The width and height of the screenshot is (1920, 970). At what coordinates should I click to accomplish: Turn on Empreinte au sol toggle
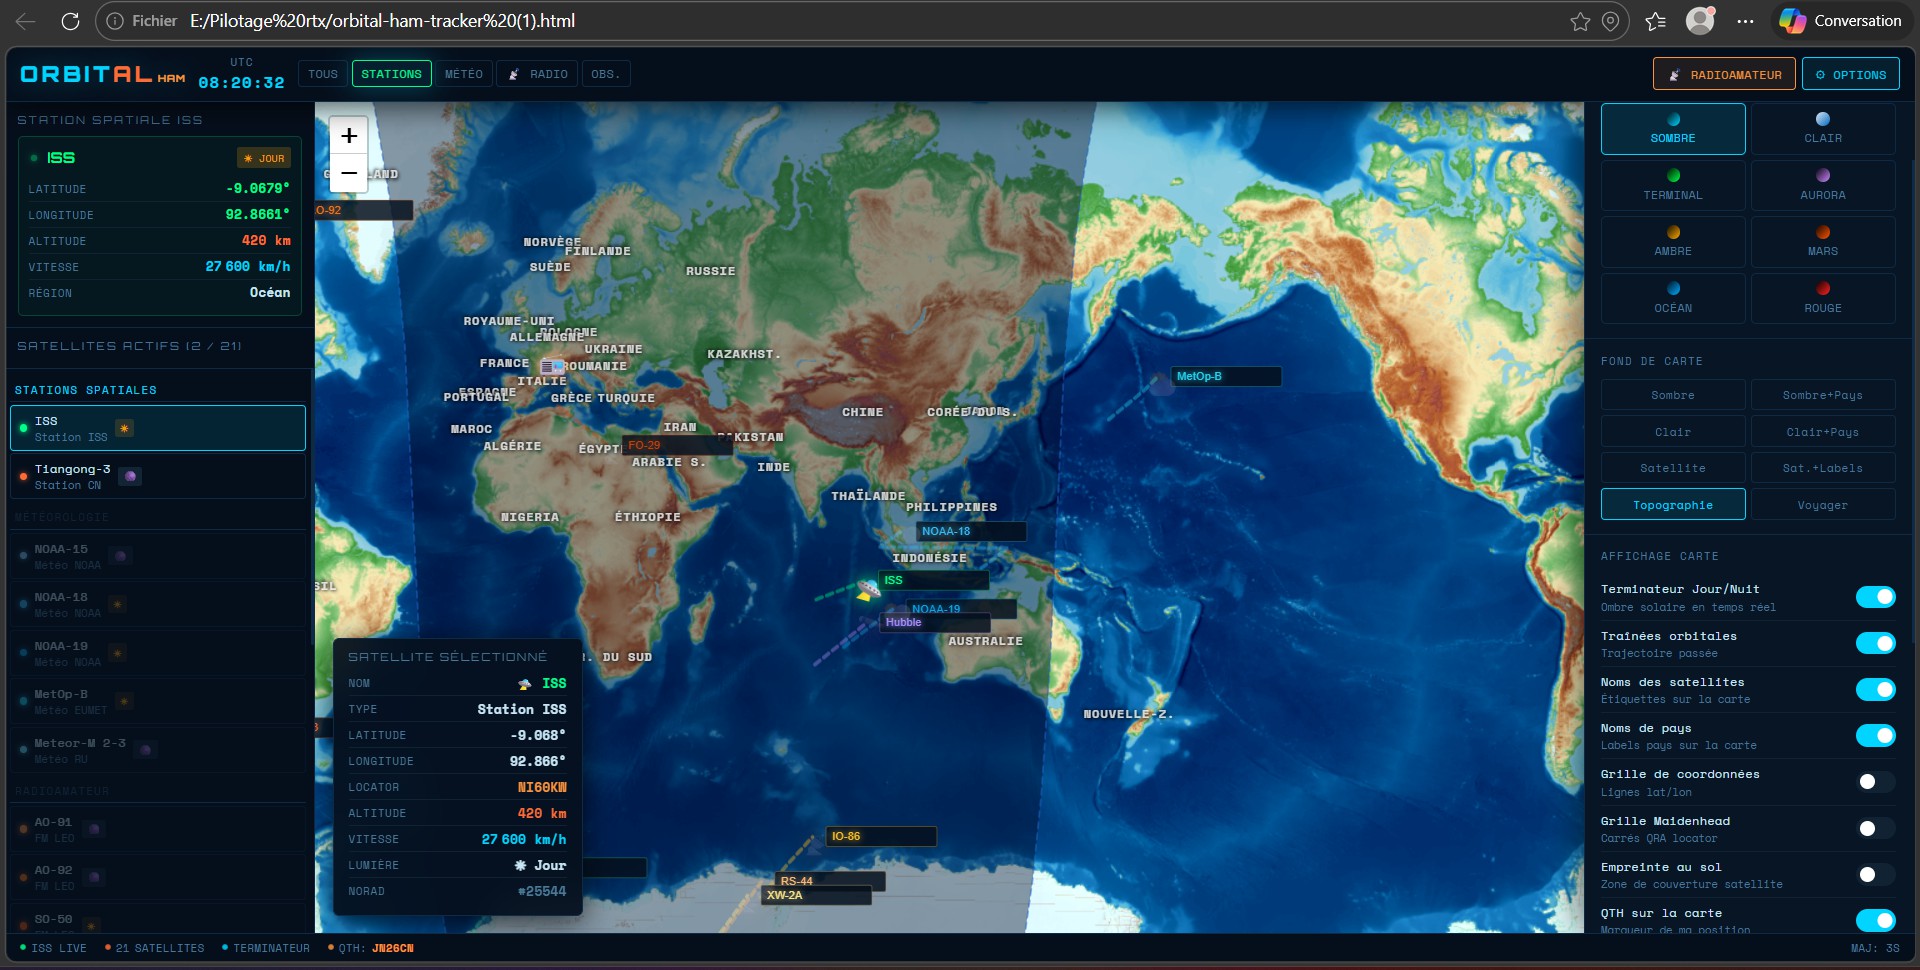[x=1875, y=875]
